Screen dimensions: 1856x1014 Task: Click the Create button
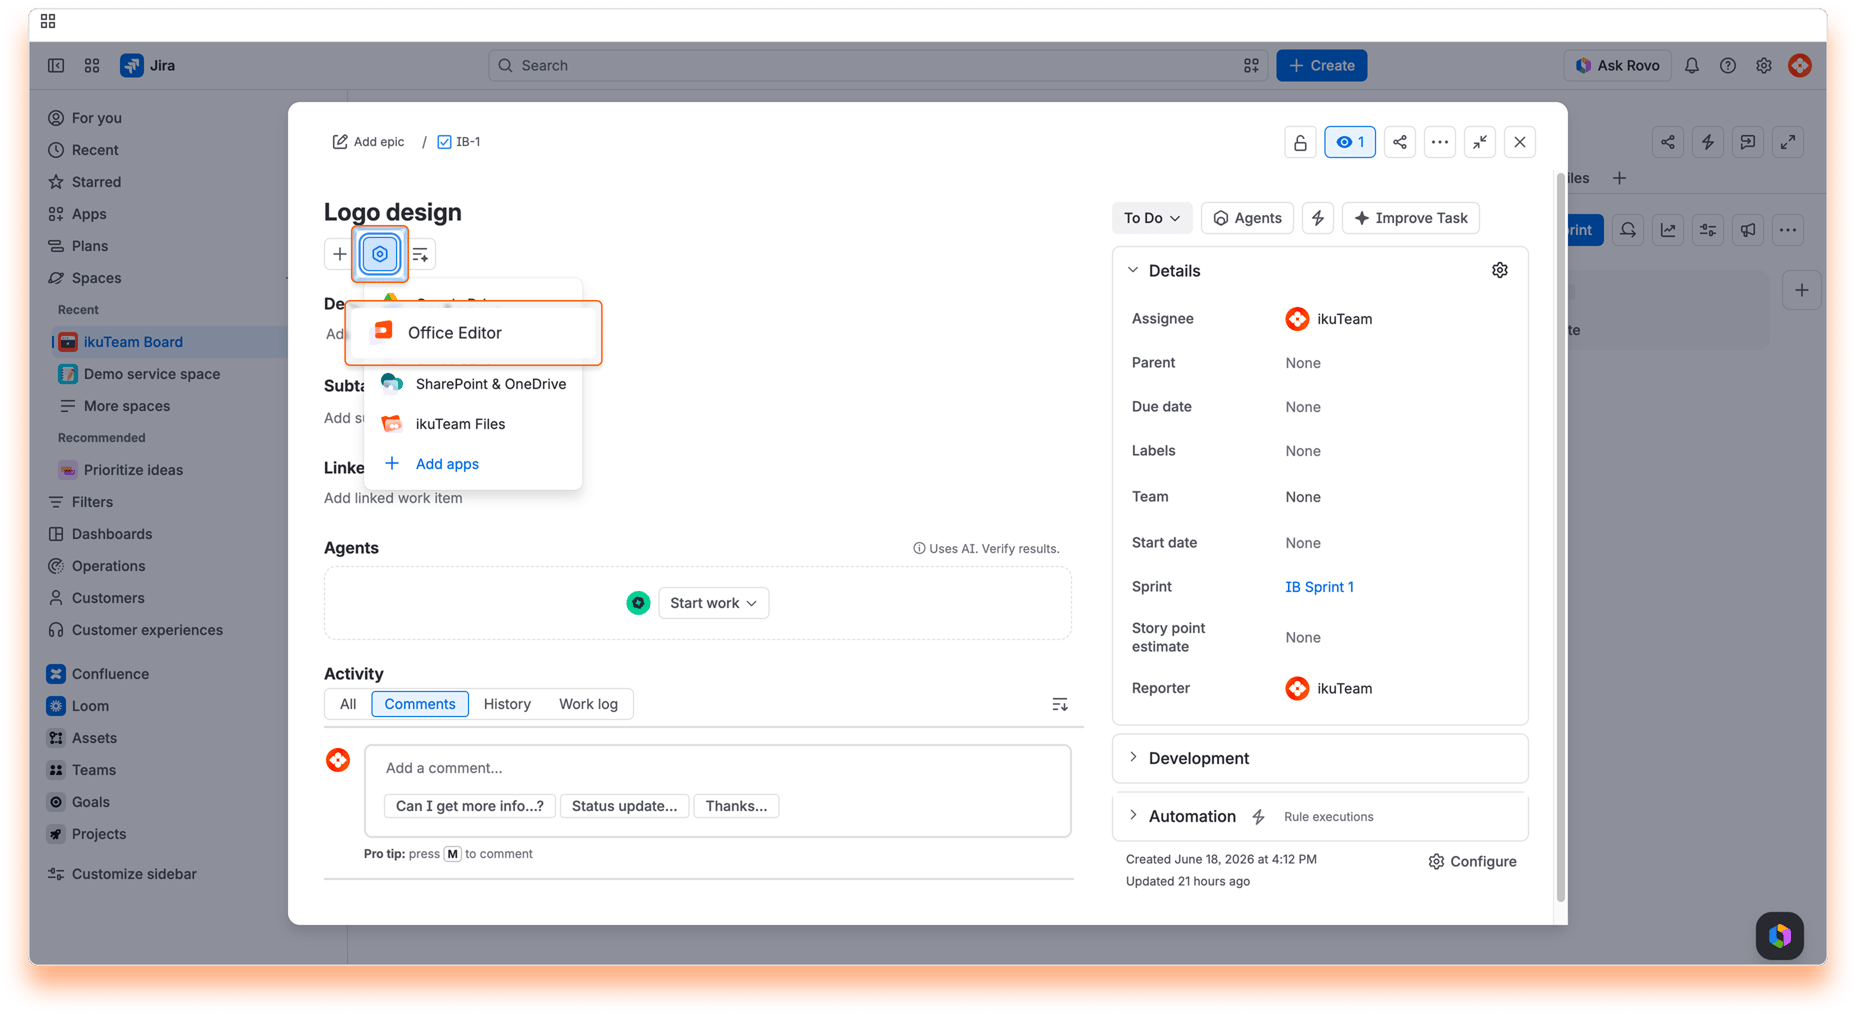click(1321, 65)
